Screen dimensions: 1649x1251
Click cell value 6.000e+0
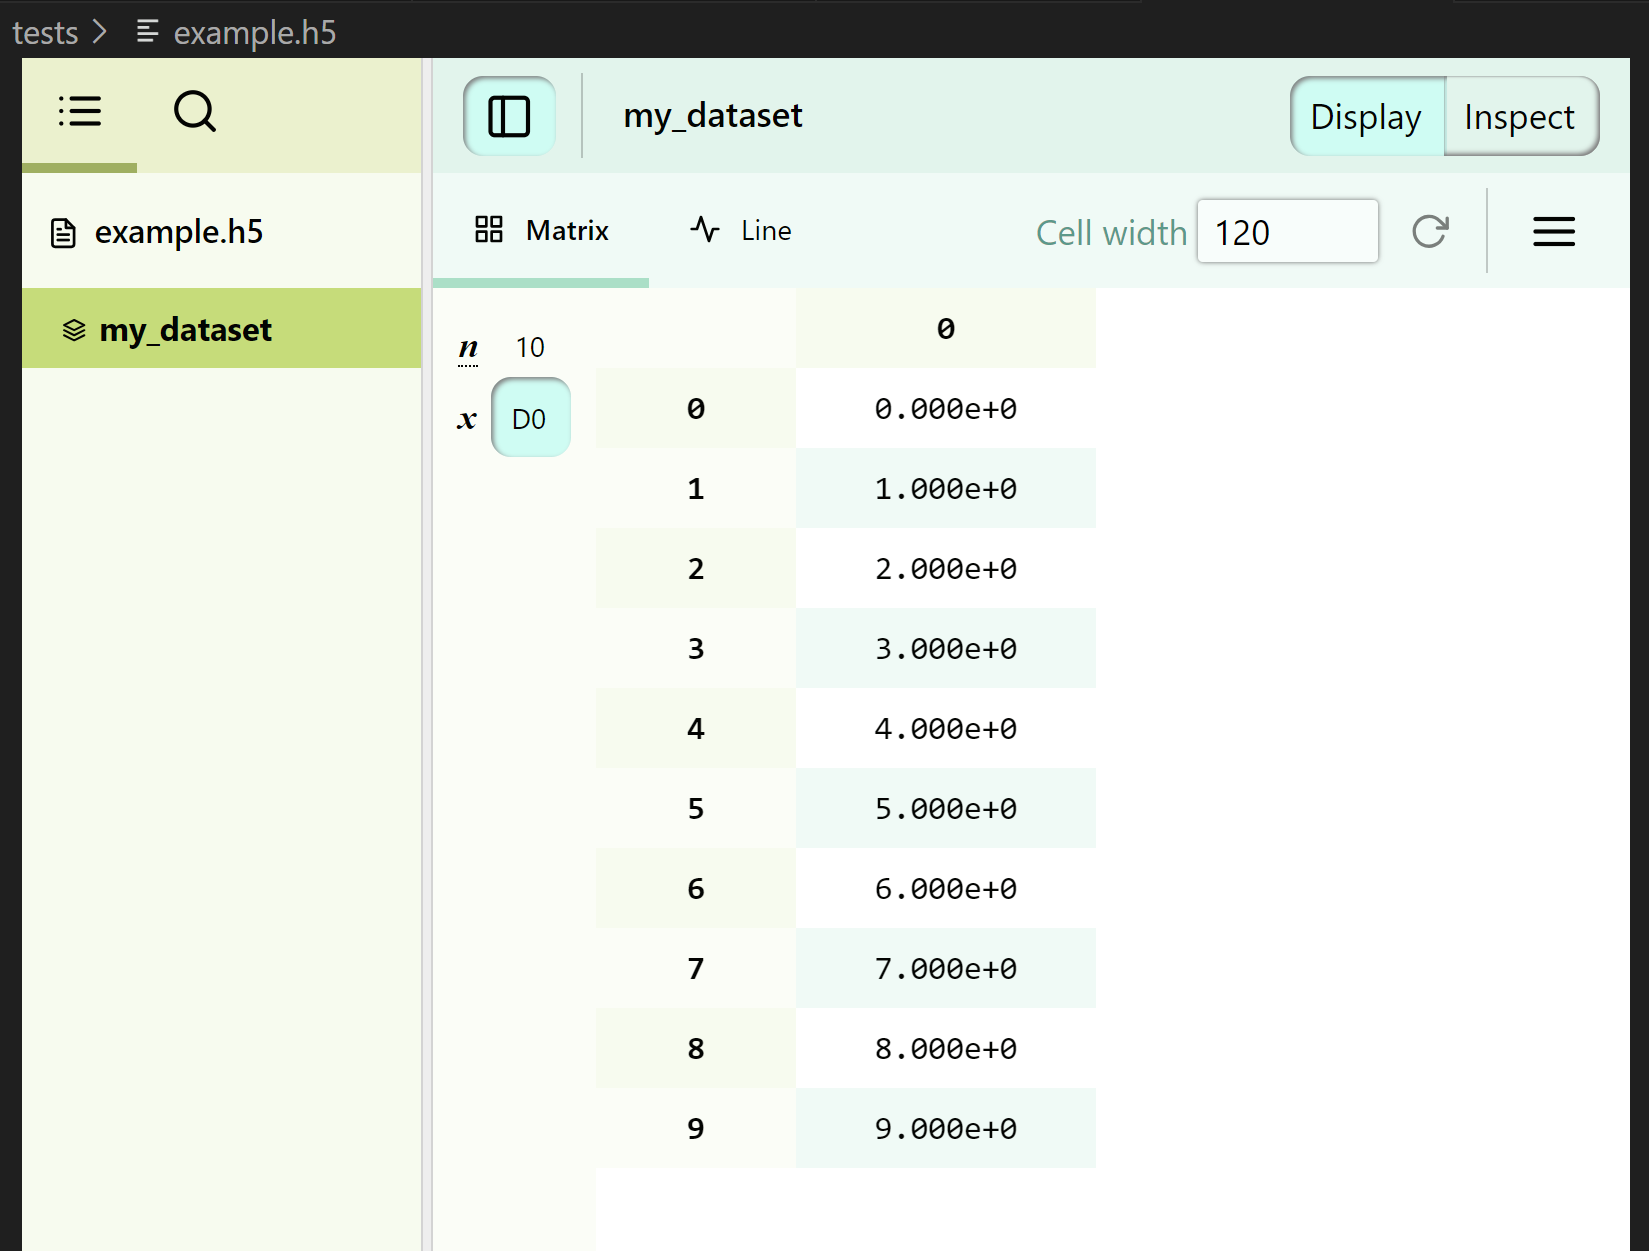click(x=946, y=888)
